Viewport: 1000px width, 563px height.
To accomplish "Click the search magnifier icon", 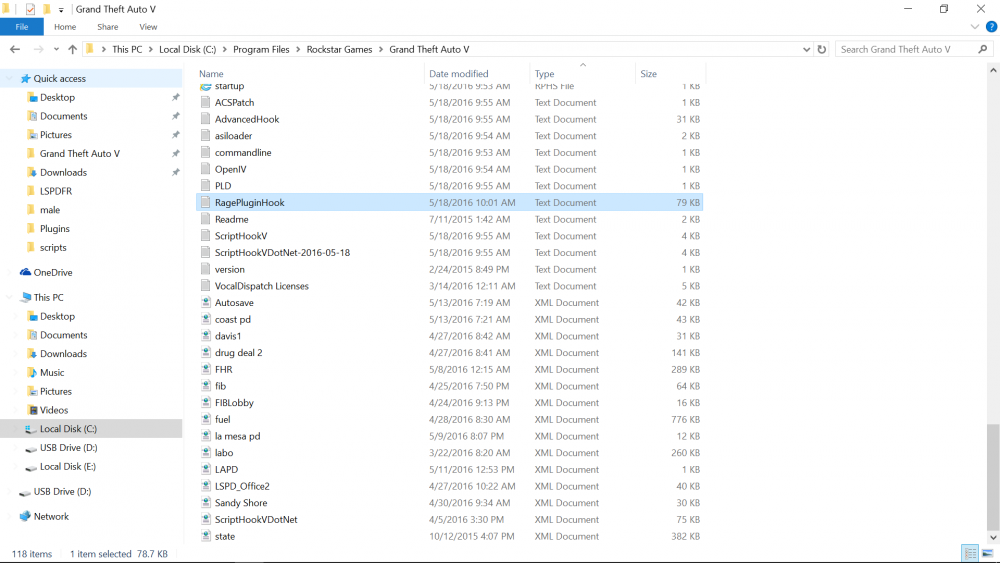I will (x=983, y=49).
